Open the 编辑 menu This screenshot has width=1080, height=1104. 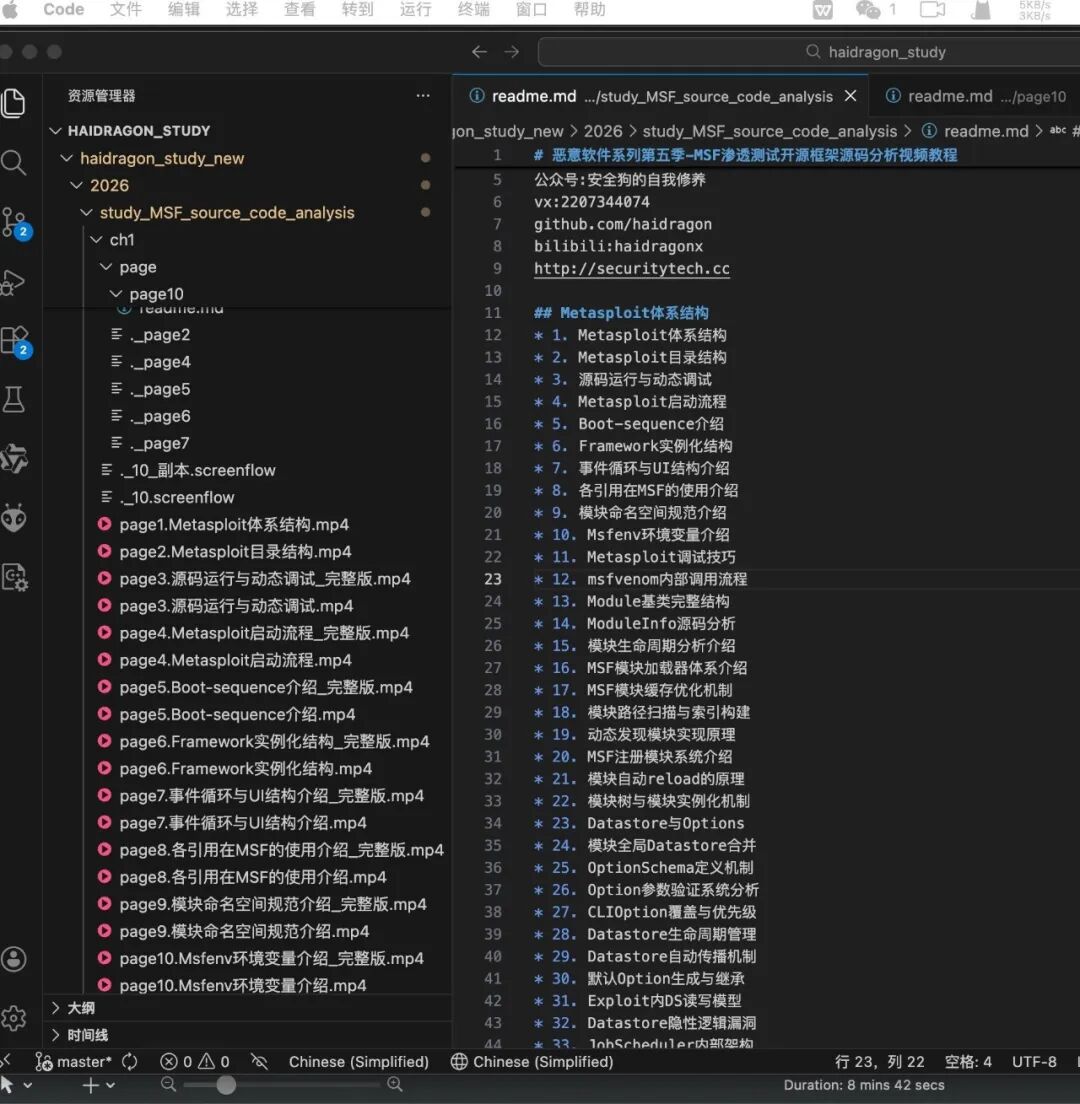pyautogui.click(x=184, y=10)
